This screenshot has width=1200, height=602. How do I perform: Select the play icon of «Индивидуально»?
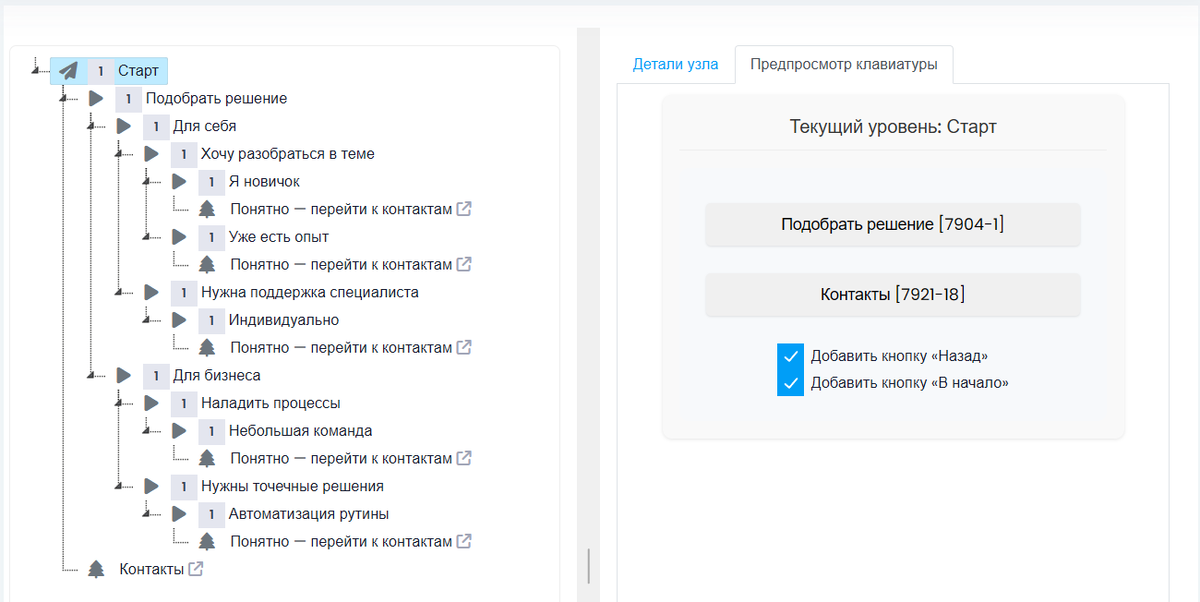point(178,320)
